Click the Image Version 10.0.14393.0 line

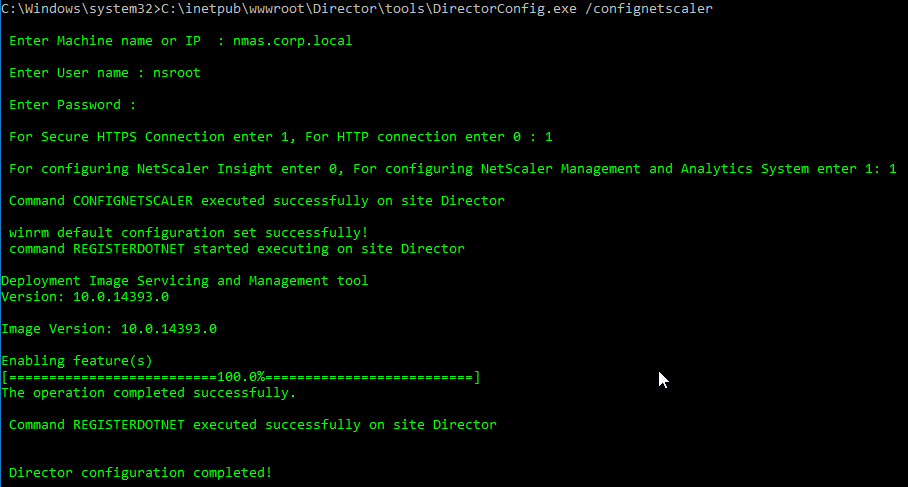[x=109, y=329]
